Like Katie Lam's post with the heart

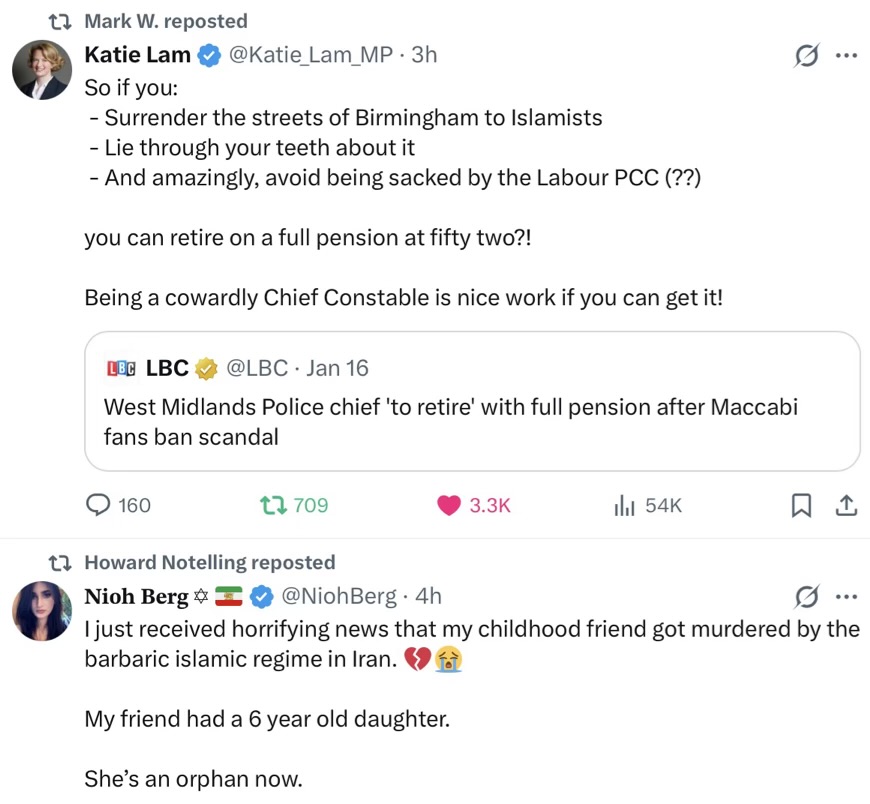point(449,506)
